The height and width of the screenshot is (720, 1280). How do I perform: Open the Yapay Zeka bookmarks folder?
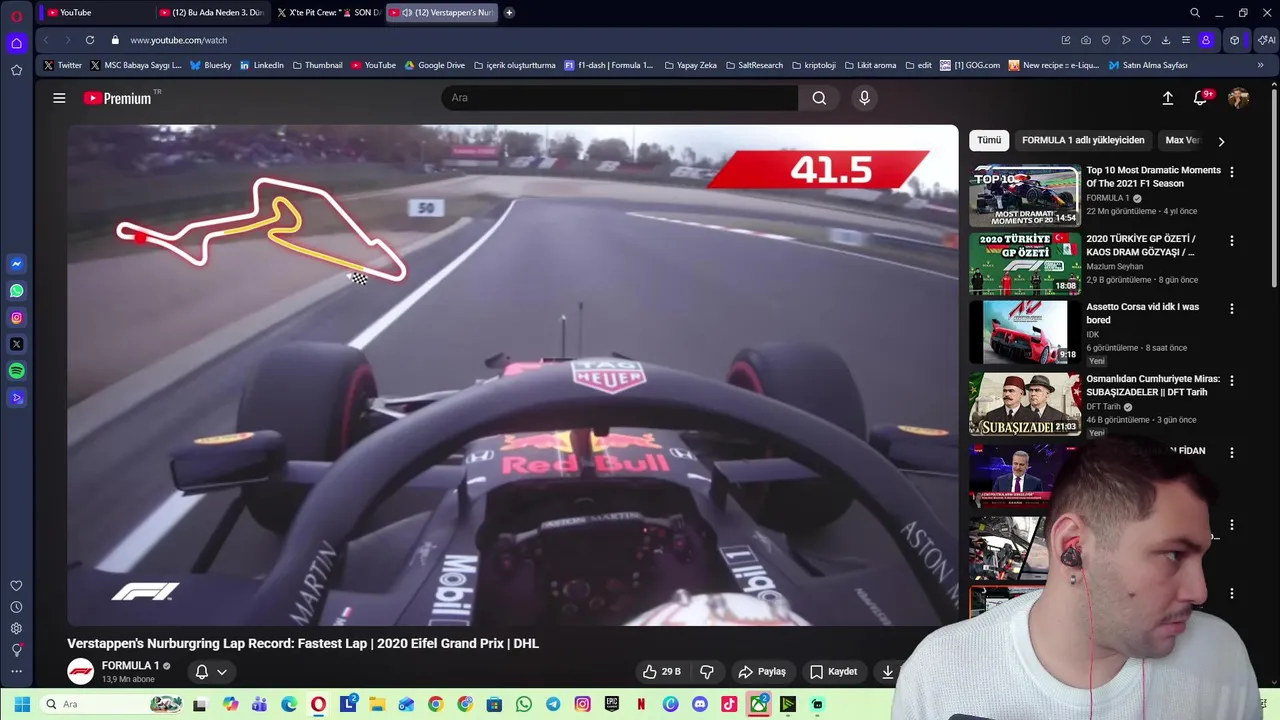coord(690,65)
